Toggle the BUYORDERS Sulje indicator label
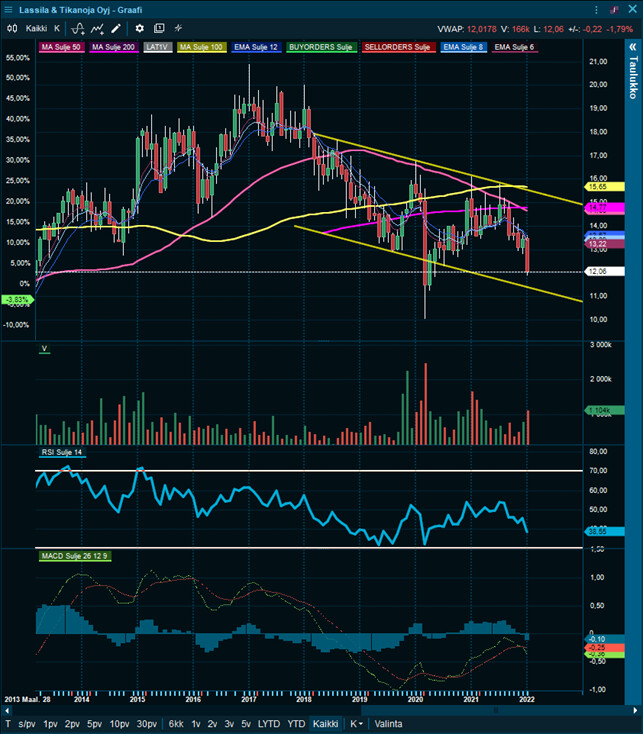The width and height of the screenshot is (643, 734). click(320, 47)
